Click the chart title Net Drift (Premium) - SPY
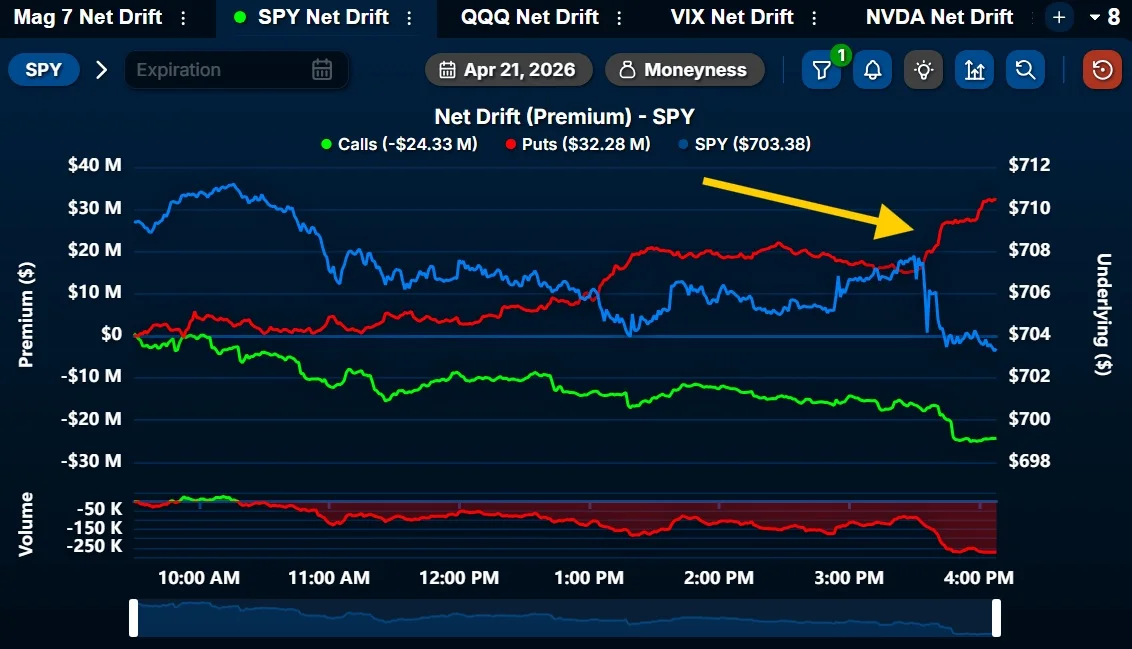 (x=565, y=116)
